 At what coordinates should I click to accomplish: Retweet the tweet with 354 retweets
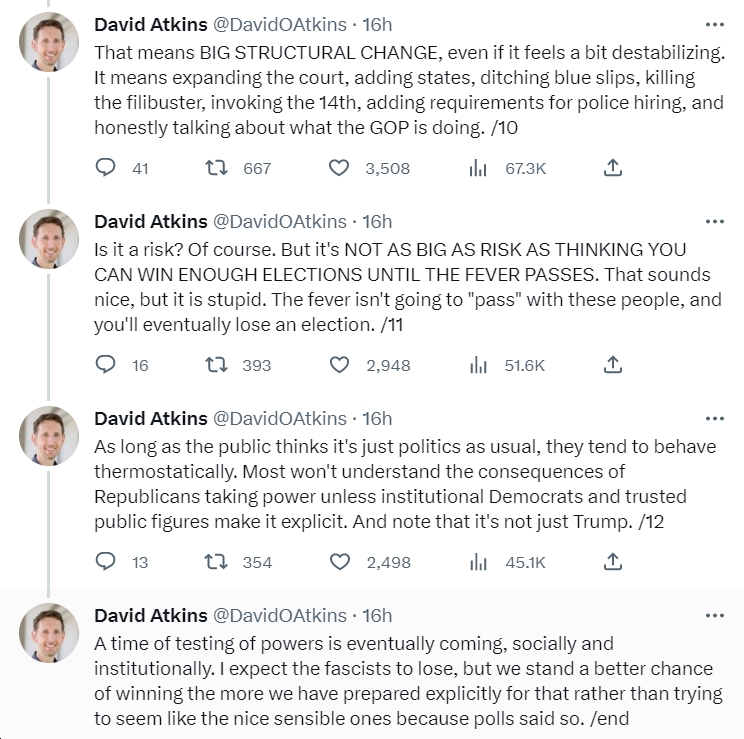(x=216, y=561)
